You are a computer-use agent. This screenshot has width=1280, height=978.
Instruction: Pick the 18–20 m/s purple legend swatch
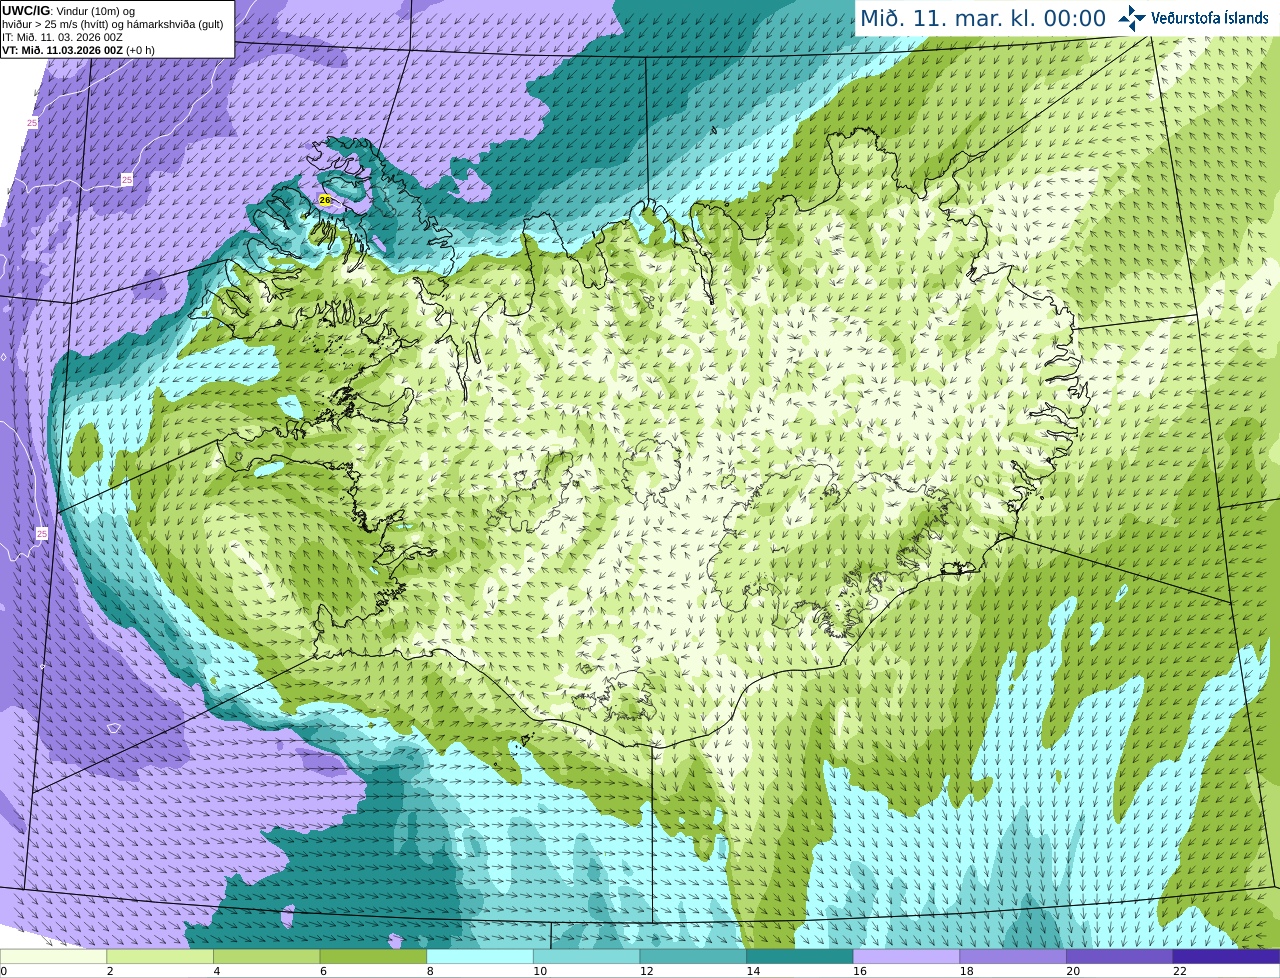click(1013, 957)
